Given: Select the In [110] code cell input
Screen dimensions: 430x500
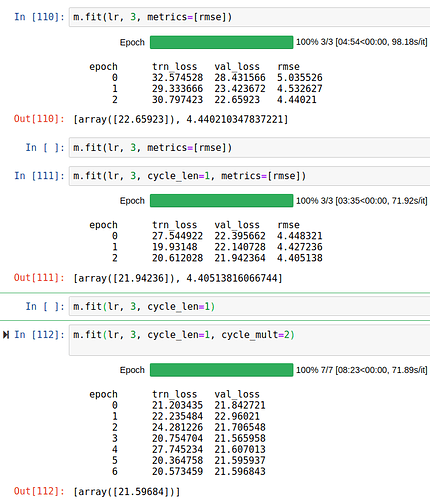Looking at the screenshot, I should tap(249, 17).
